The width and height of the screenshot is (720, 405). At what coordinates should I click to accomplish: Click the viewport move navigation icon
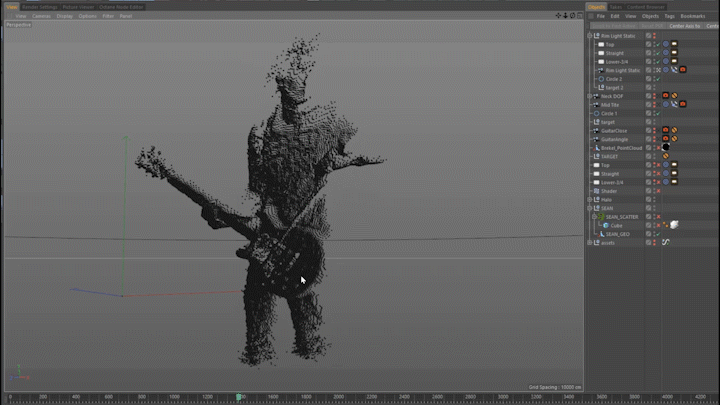click(558, 16)
